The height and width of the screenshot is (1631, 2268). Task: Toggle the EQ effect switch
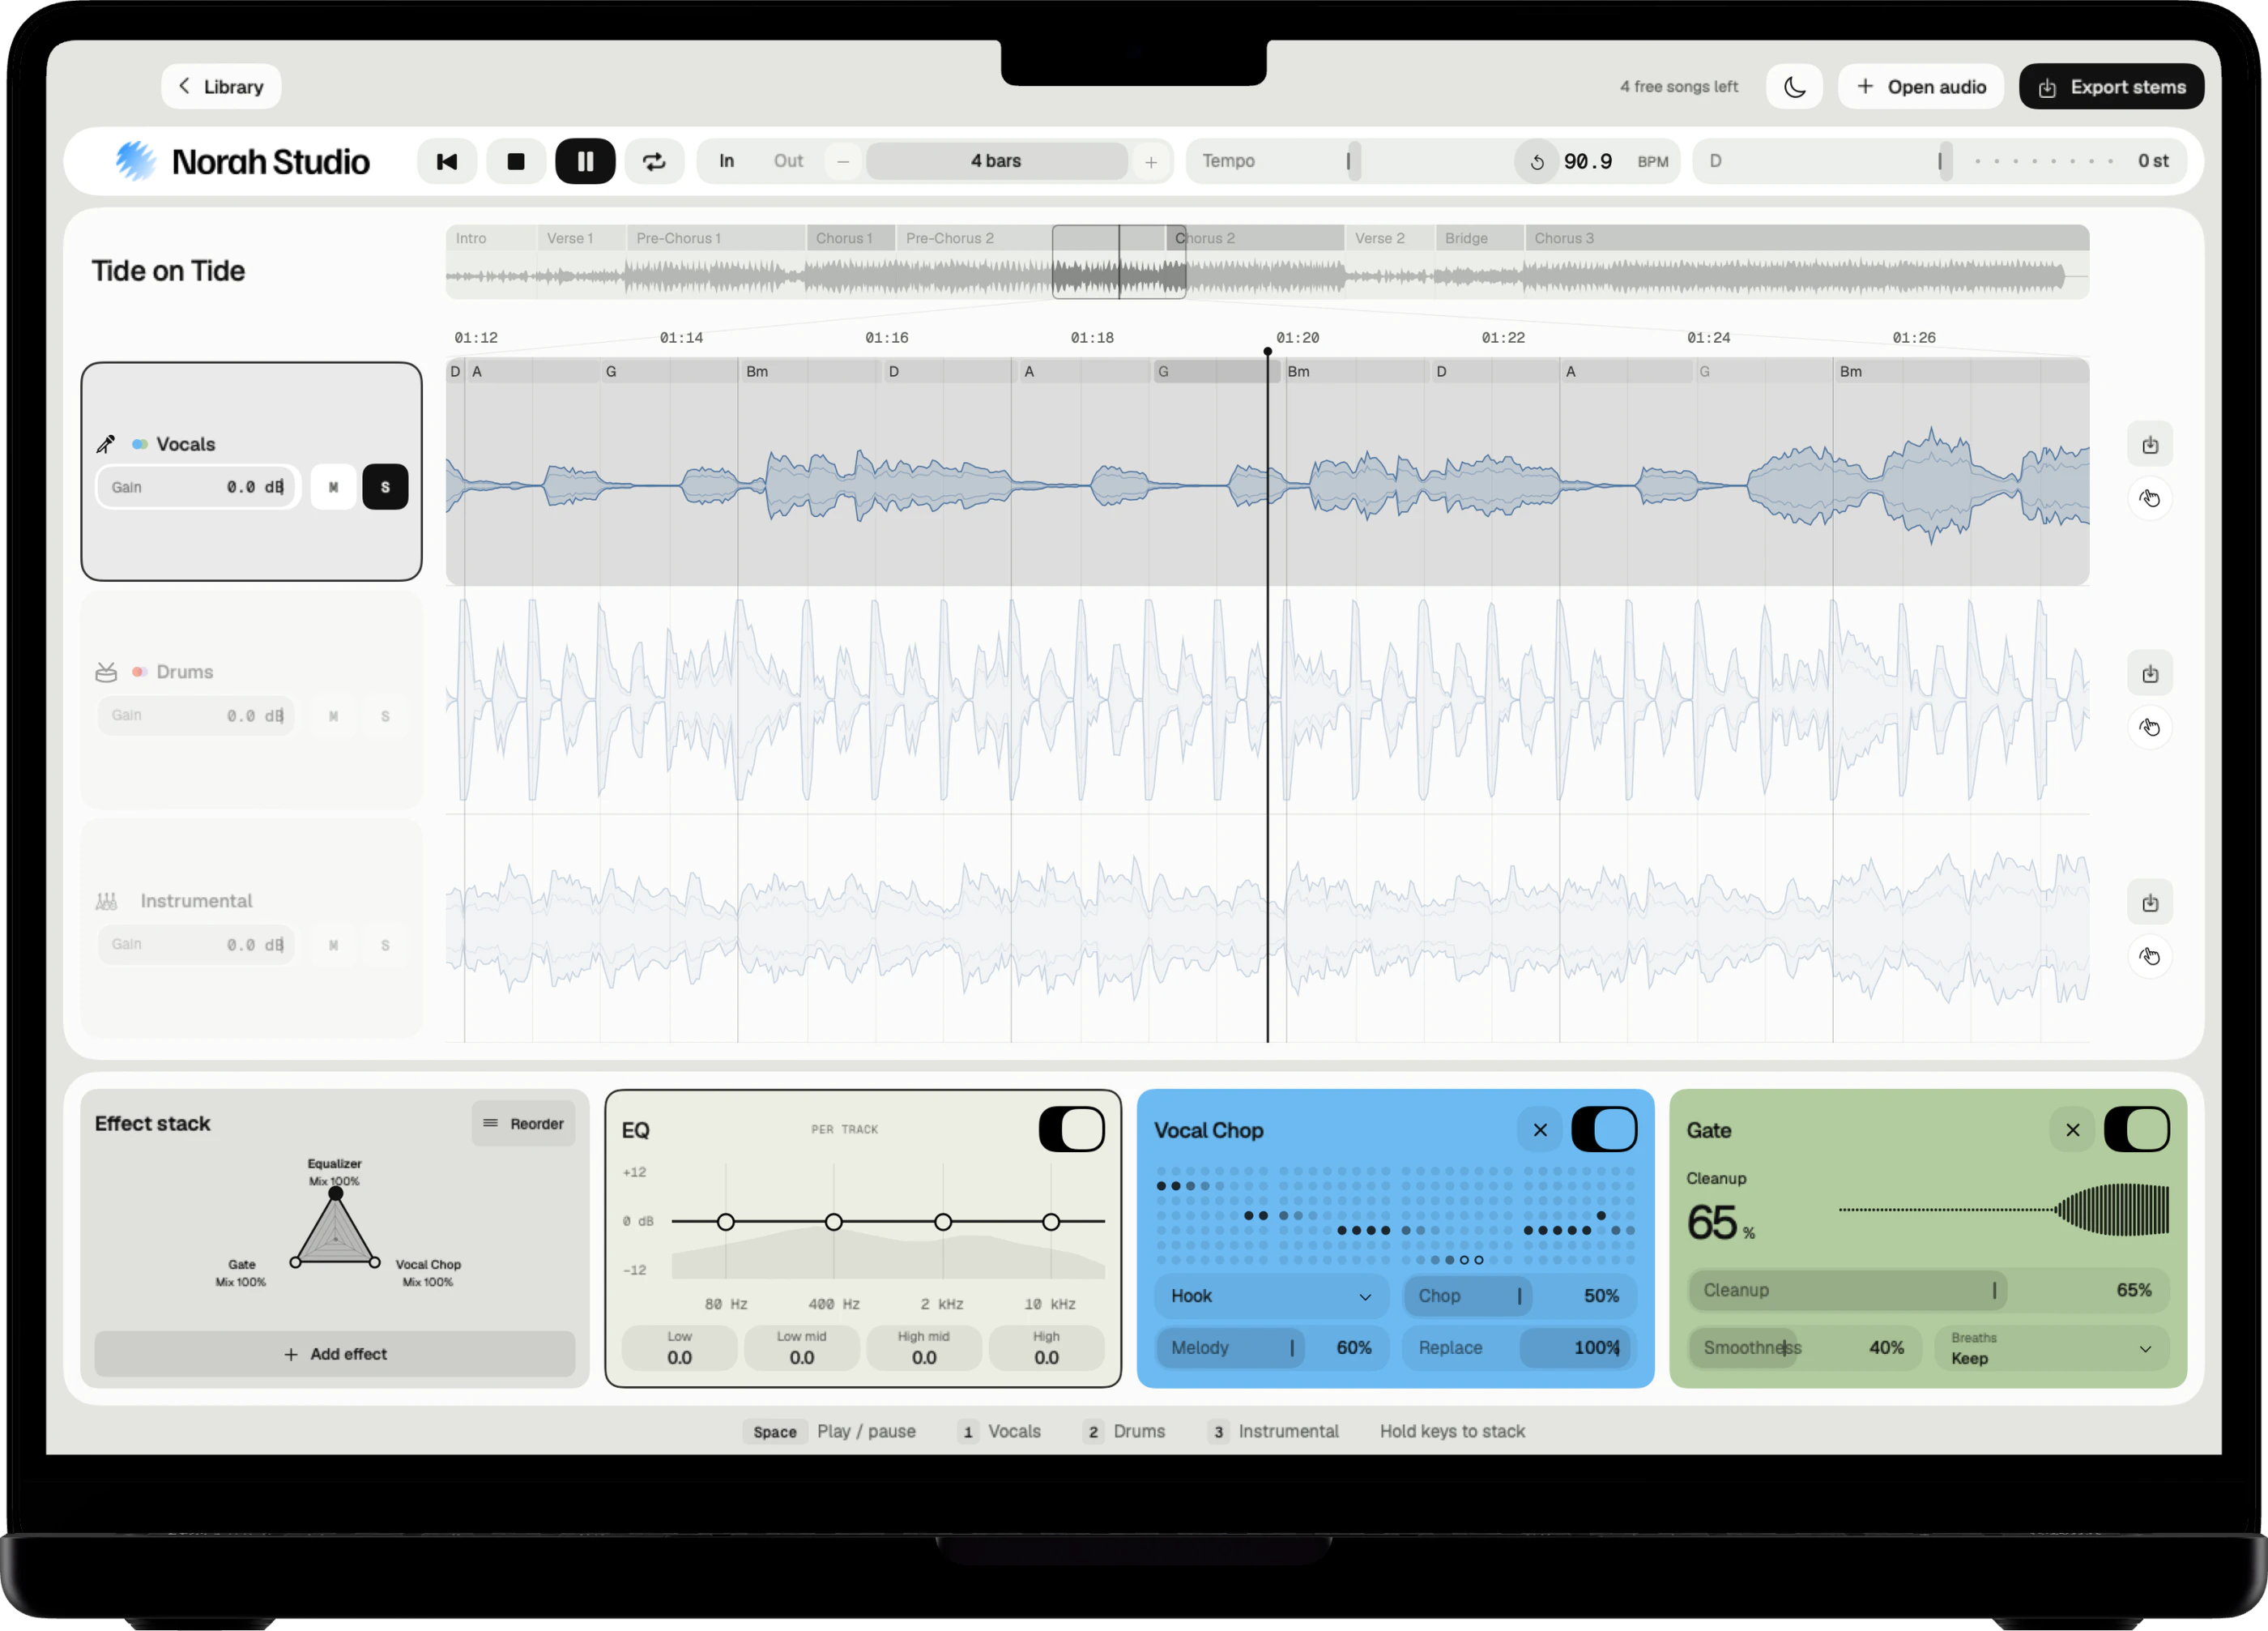[x=1072, y=1130]
